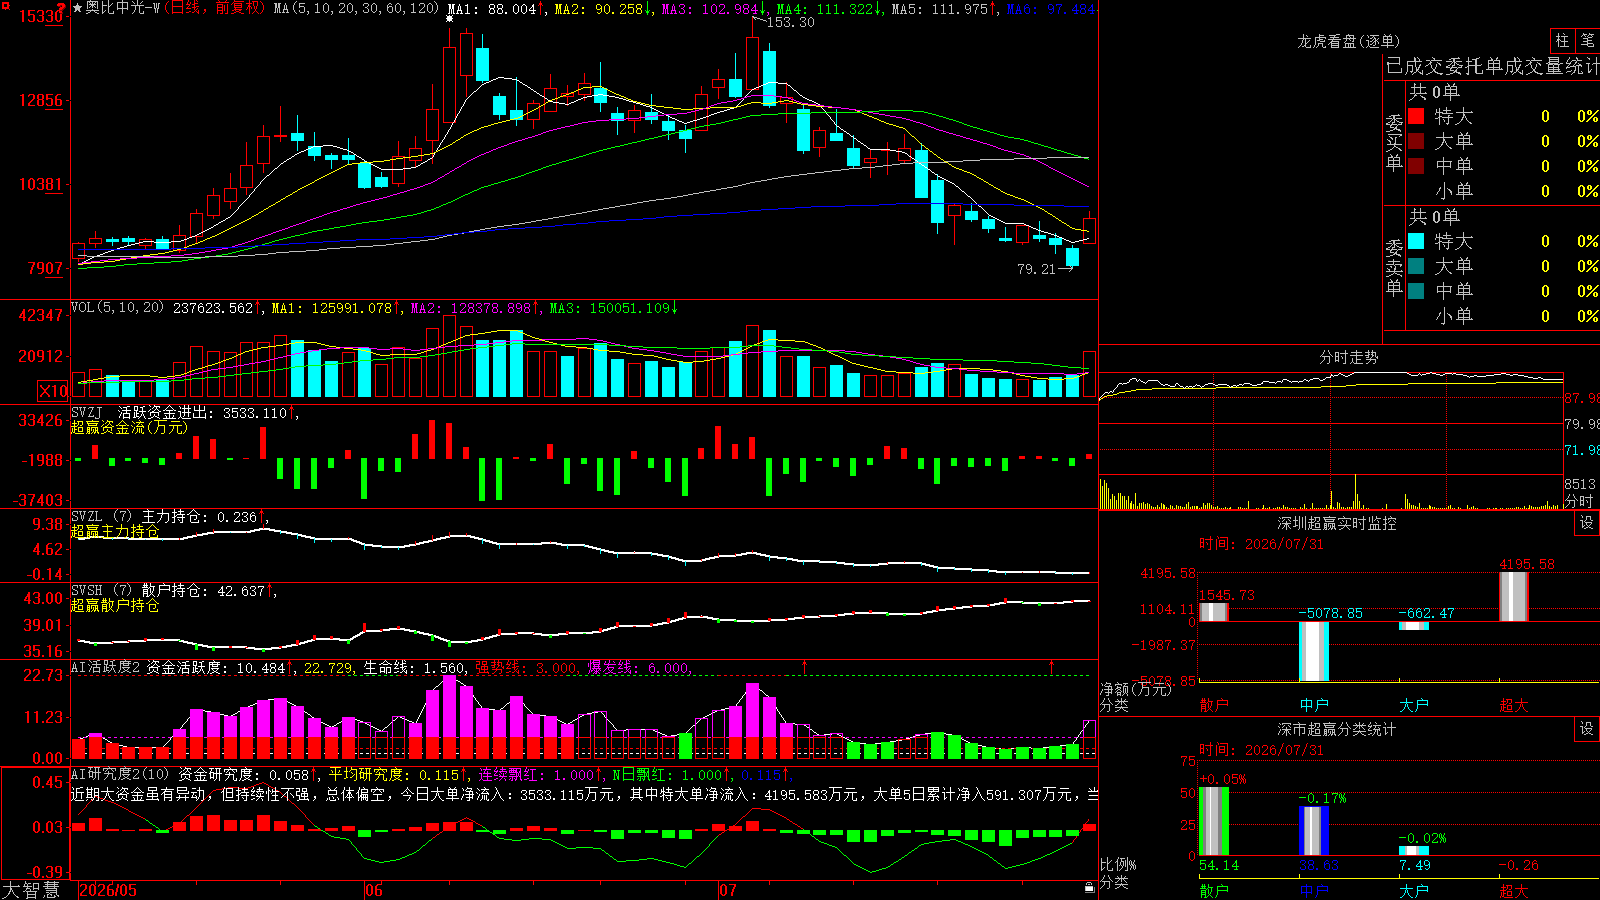Open 设 settings for 深圳超赢实时监控
The width and height of the screenshot is (1600, 900).
tap(1586, 523)
